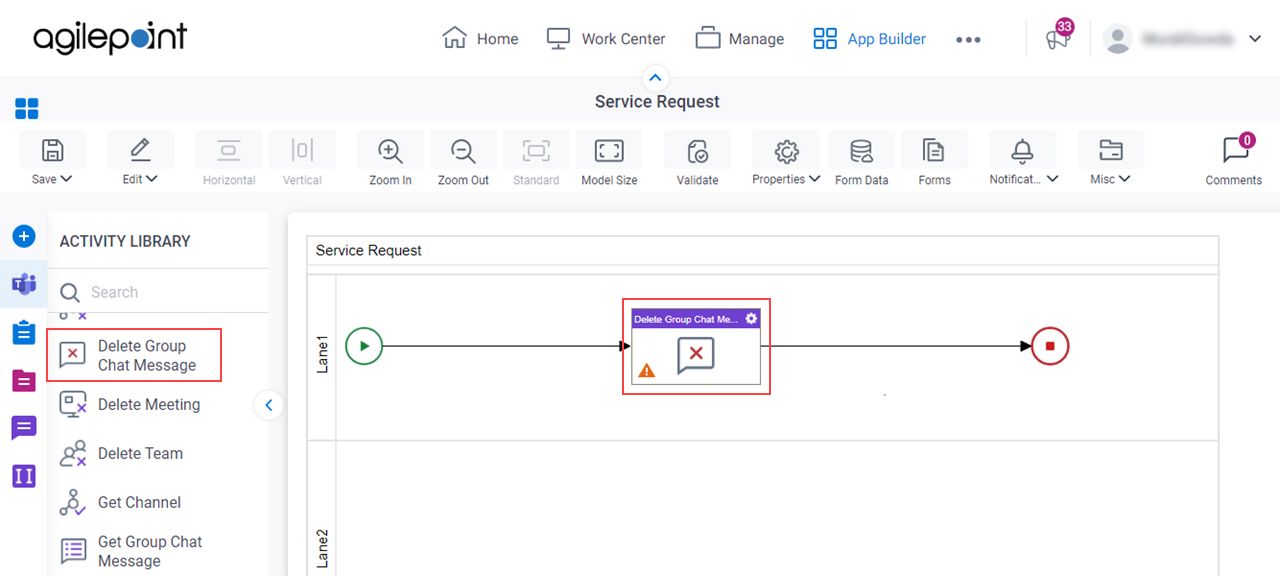Click the red end event circle
The height and width of the screenshot is (576, 1280).
(1050, 346)
